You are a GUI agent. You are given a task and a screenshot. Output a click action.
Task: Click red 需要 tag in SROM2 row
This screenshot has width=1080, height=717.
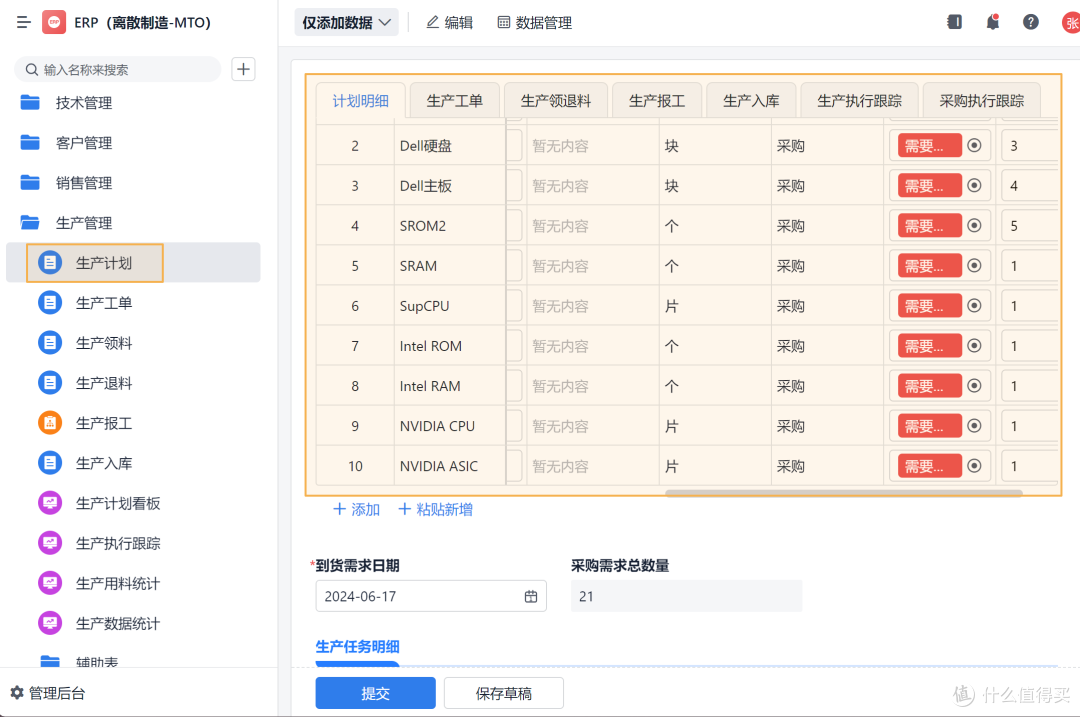coord(930,225)
